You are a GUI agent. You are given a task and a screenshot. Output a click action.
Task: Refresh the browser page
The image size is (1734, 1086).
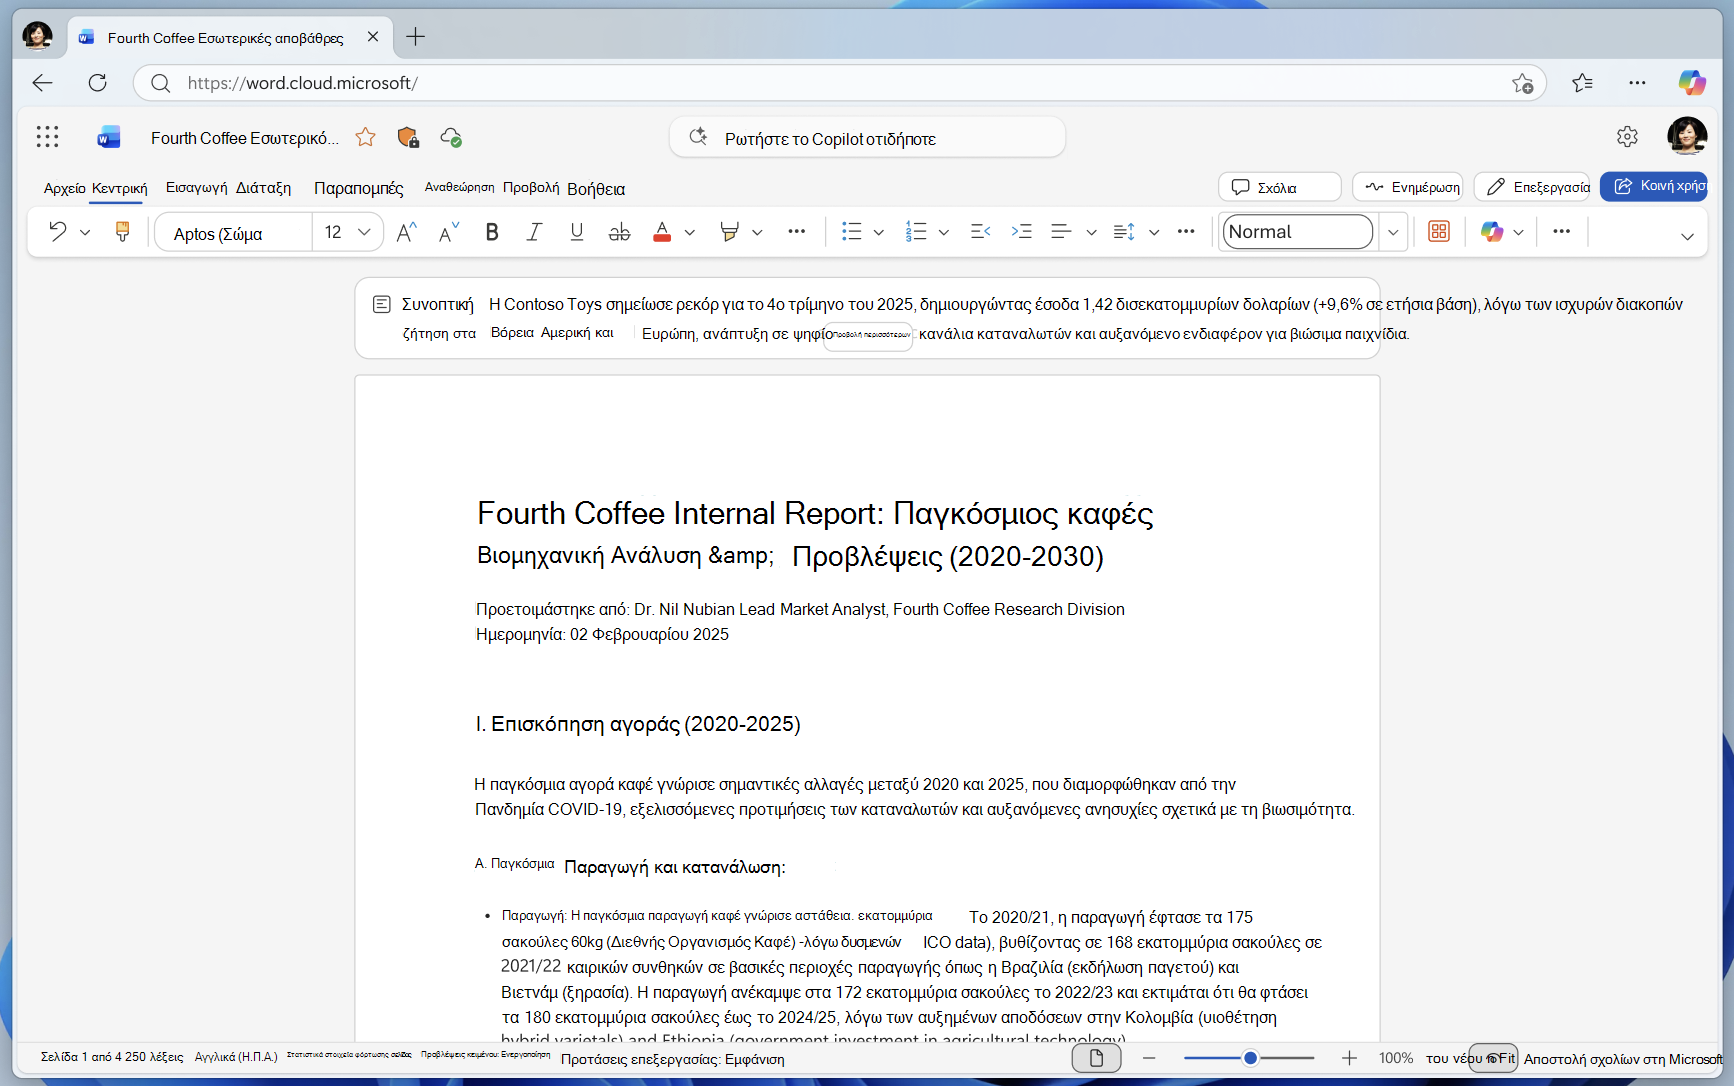(97, 83)
